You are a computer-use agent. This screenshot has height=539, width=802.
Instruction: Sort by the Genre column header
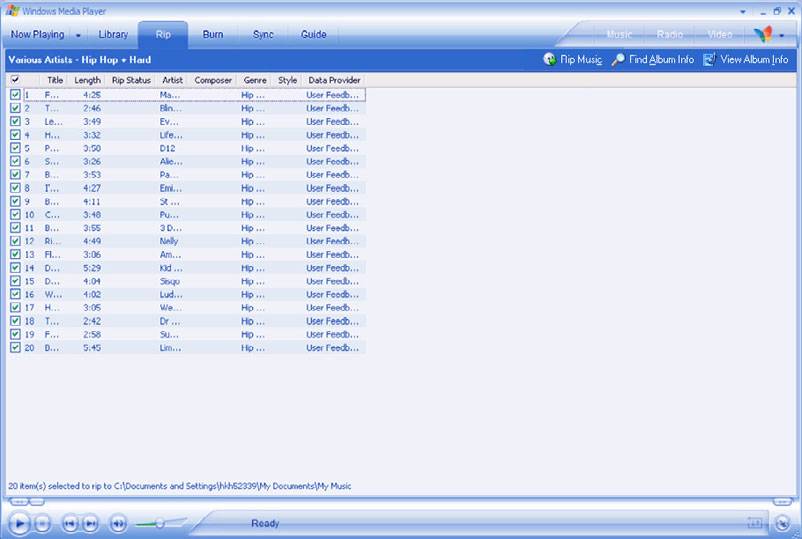coord(255,80)
